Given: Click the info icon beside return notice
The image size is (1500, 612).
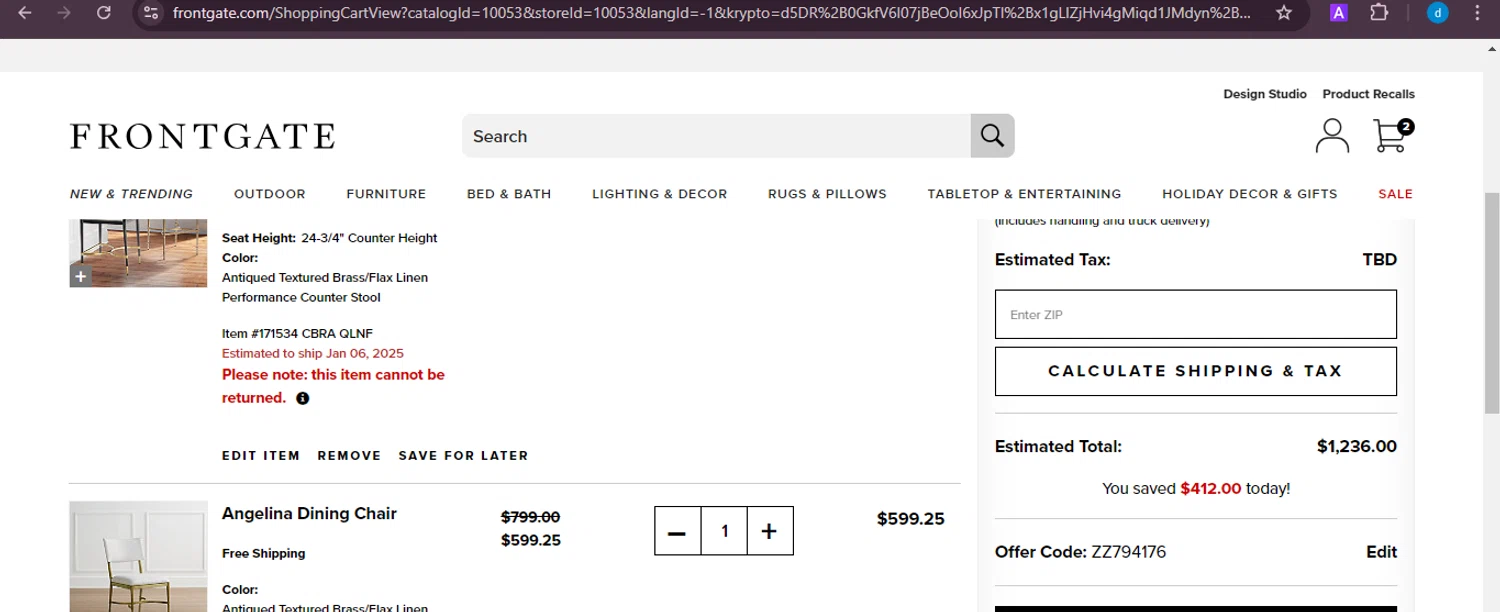Looking at the screenshot, I should click(303, 398).
